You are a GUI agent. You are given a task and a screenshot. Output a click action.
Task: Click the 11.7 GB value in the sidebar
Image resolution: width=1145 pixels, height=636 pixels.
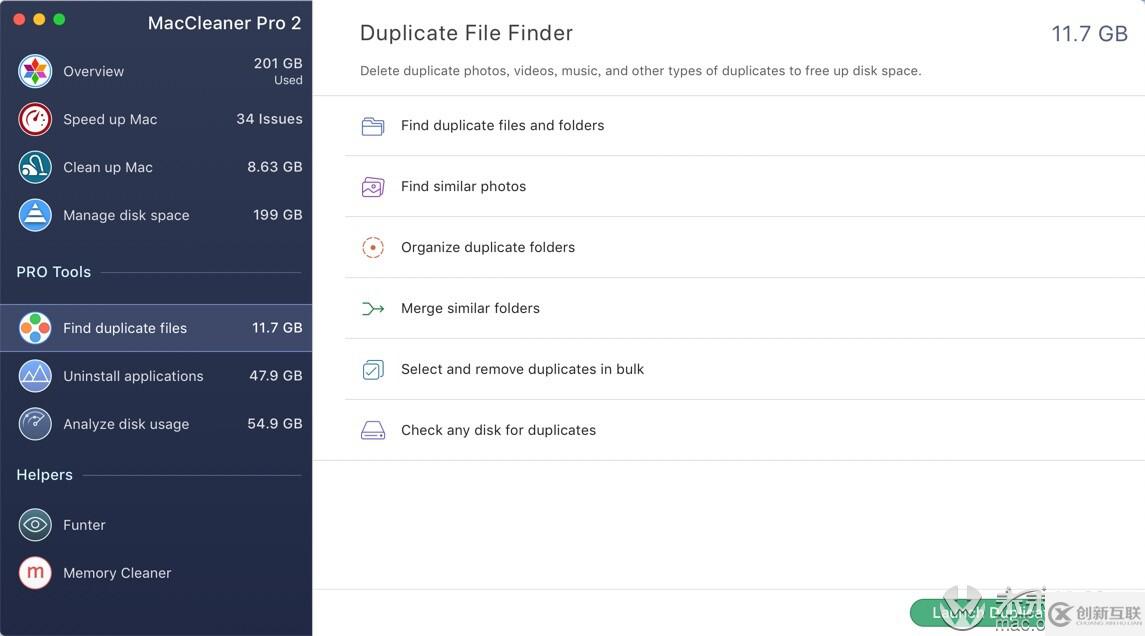[277, 328]
